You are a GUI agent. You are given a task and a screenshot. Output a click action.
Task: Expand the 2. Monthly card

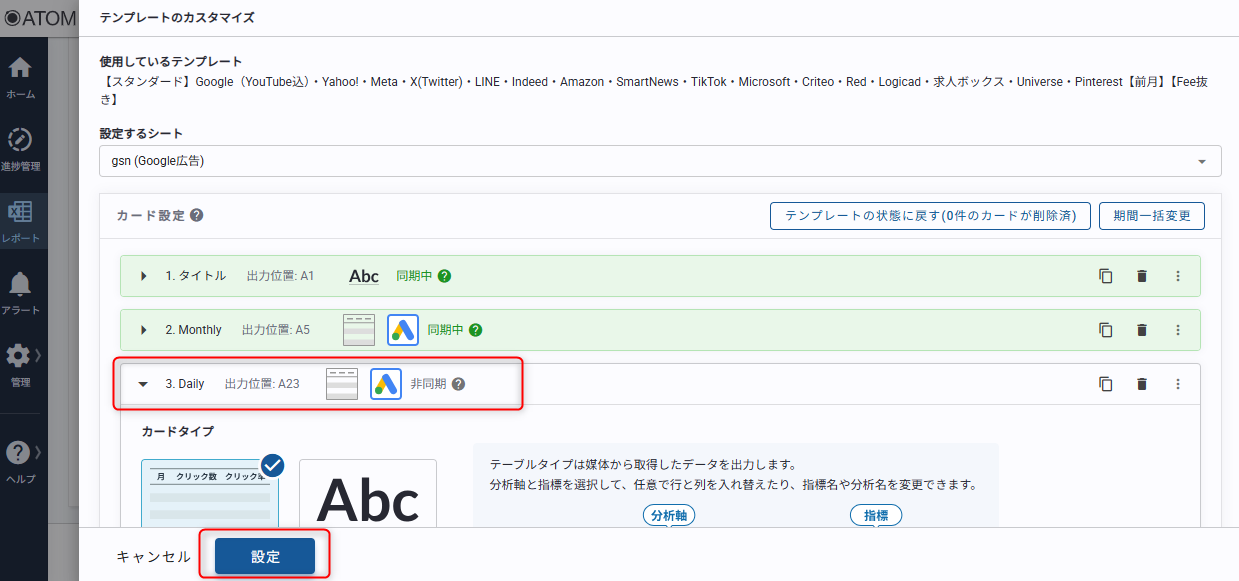[x=144, y=330]
